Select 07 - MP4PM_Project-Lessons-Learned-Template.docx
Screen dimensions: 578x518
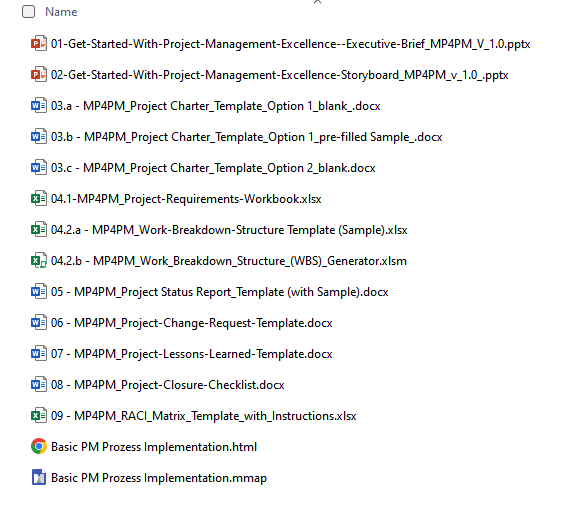[x=192, y=354]
